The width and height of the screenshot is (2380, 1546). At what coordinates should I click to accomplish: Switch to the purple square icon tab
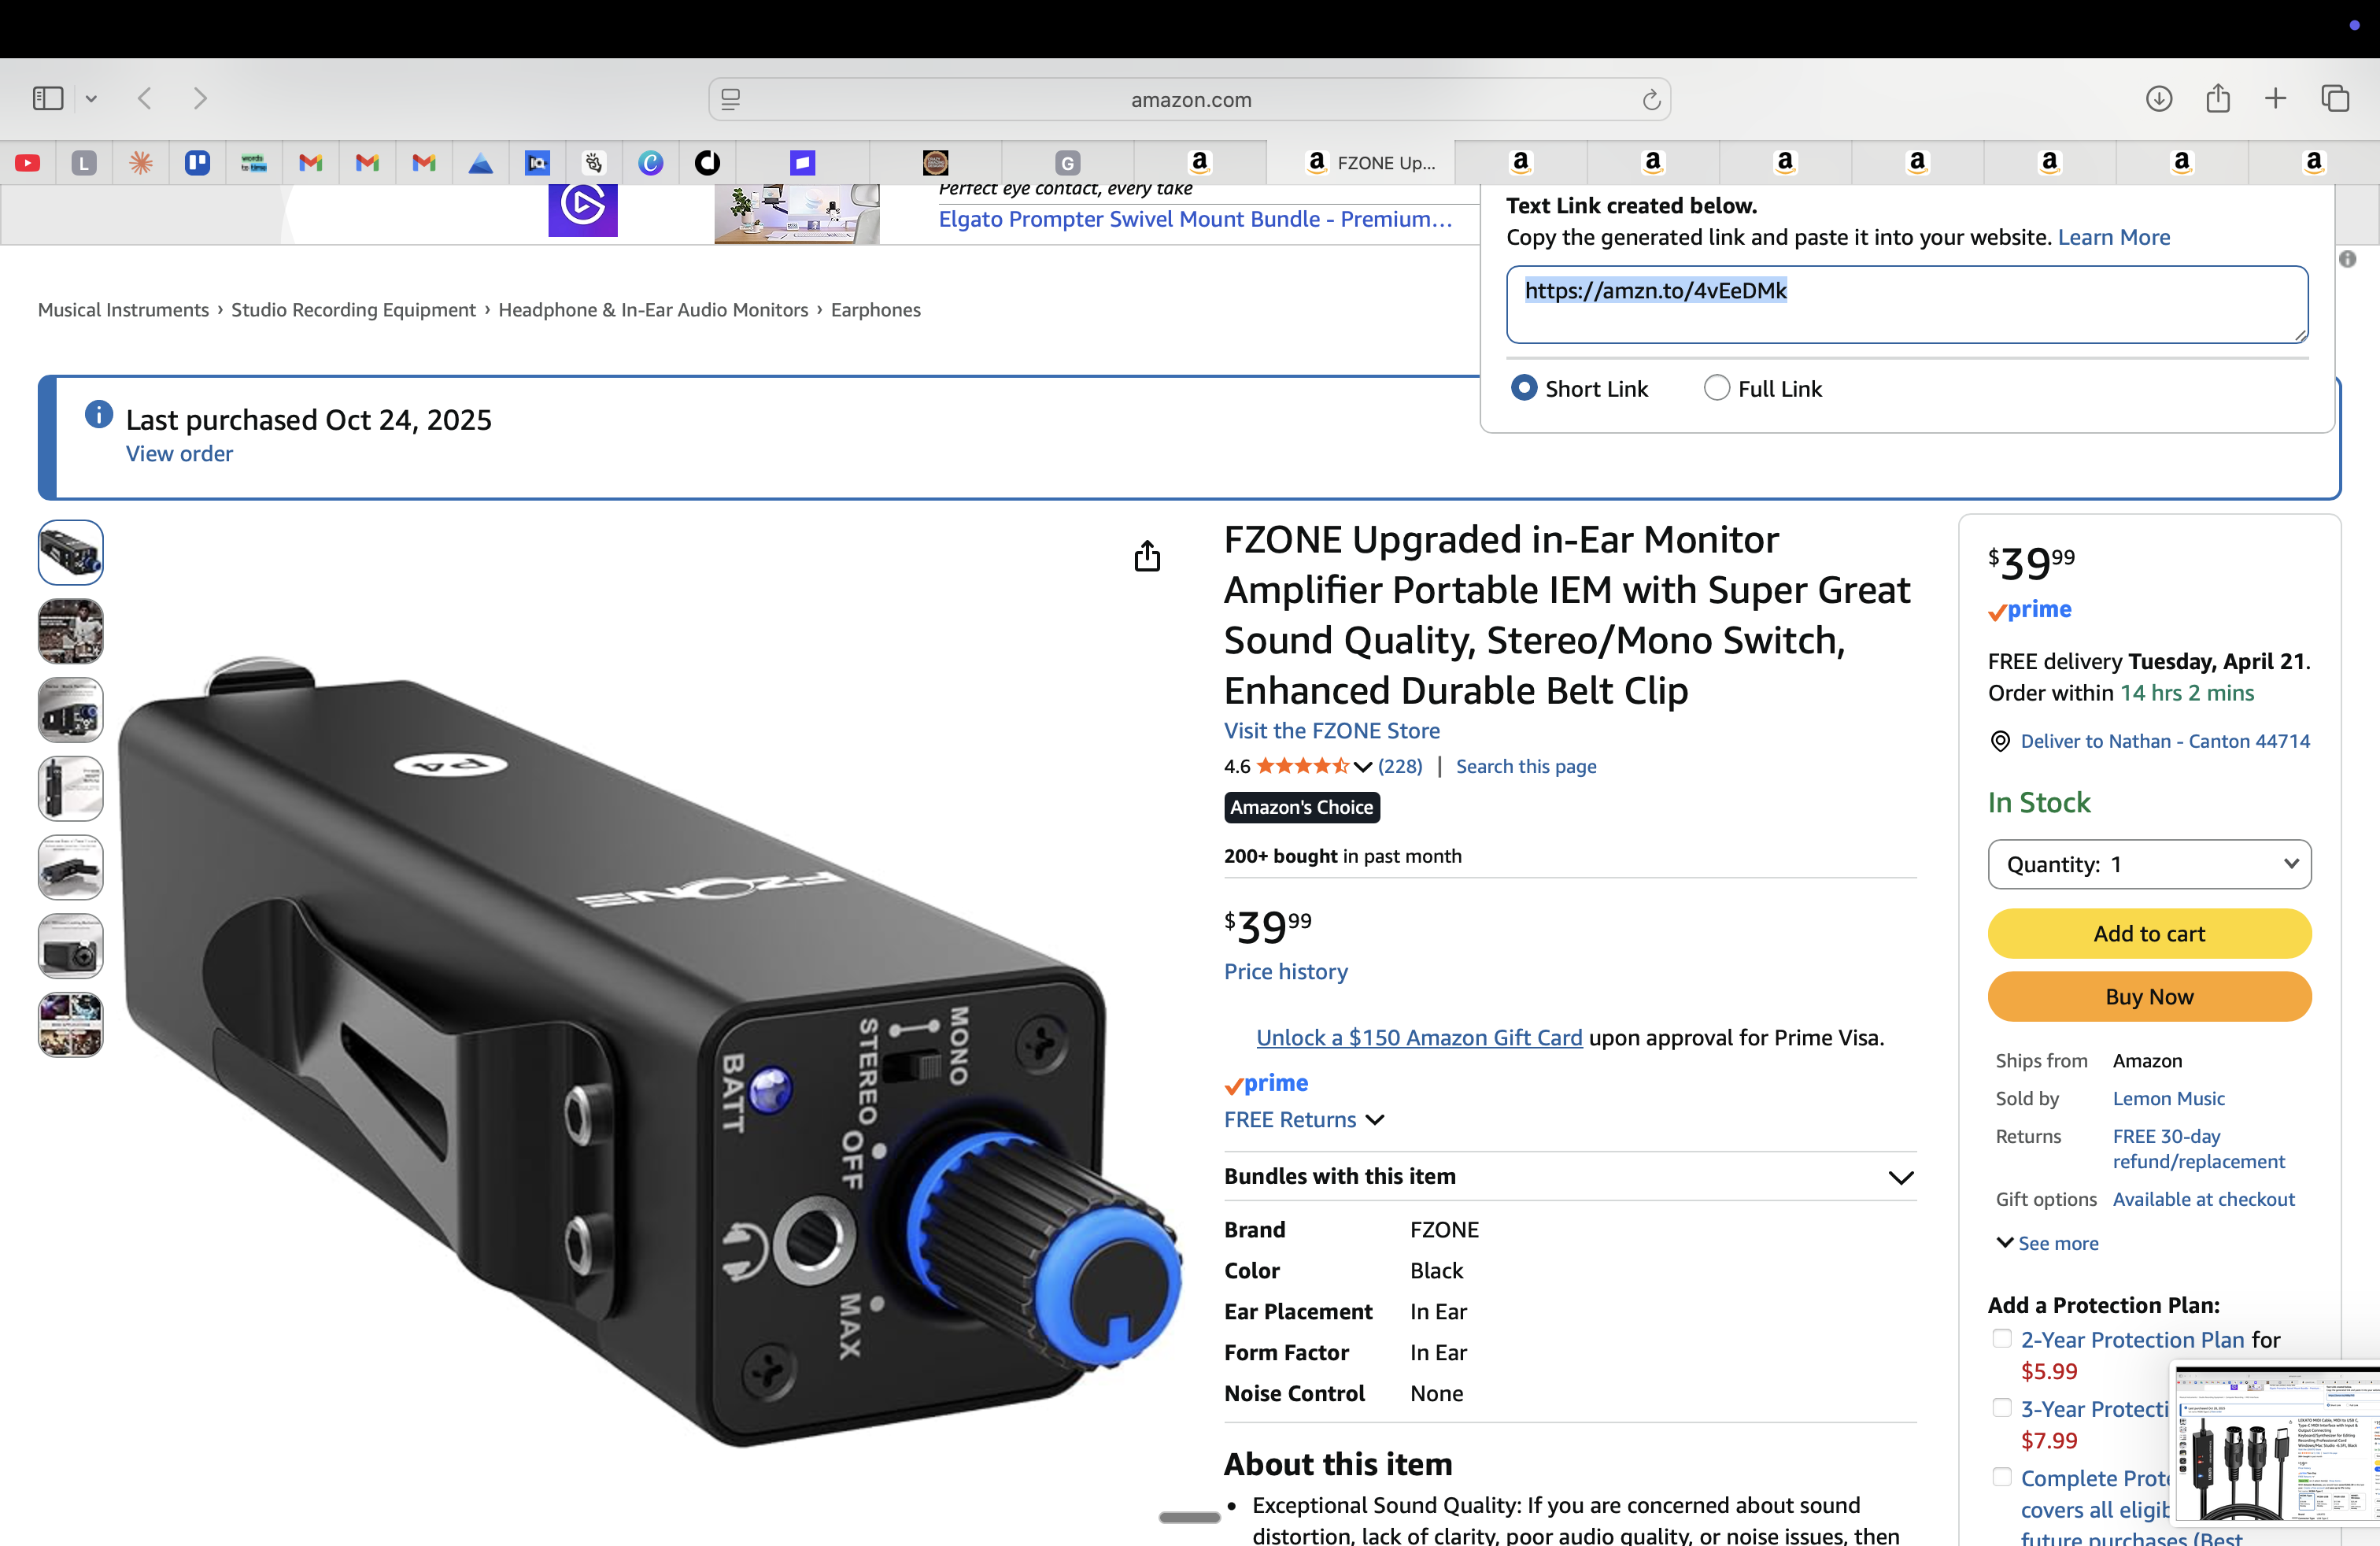tap(802, 163)
